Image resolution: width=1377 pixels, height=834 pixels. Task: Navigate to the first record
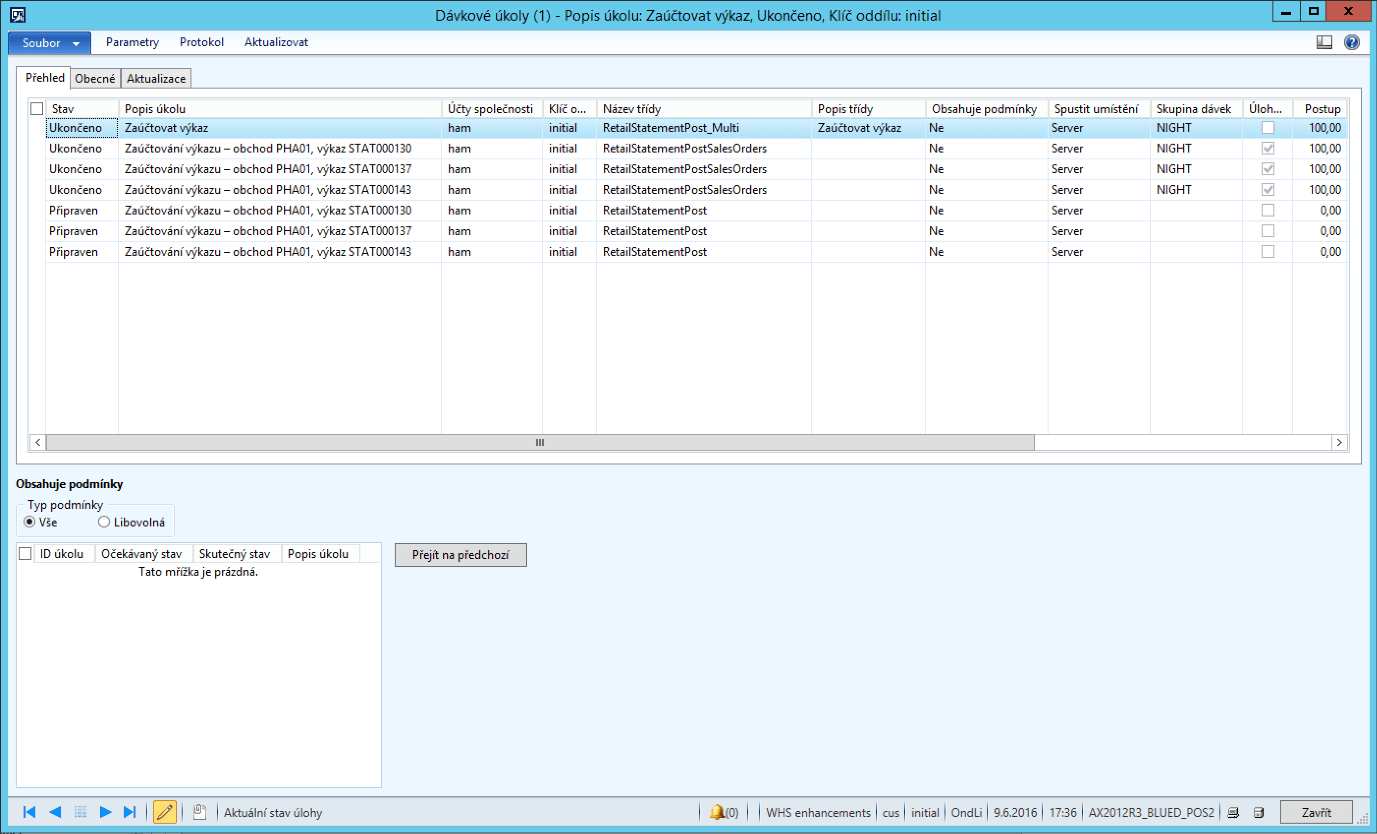point(28,812)
